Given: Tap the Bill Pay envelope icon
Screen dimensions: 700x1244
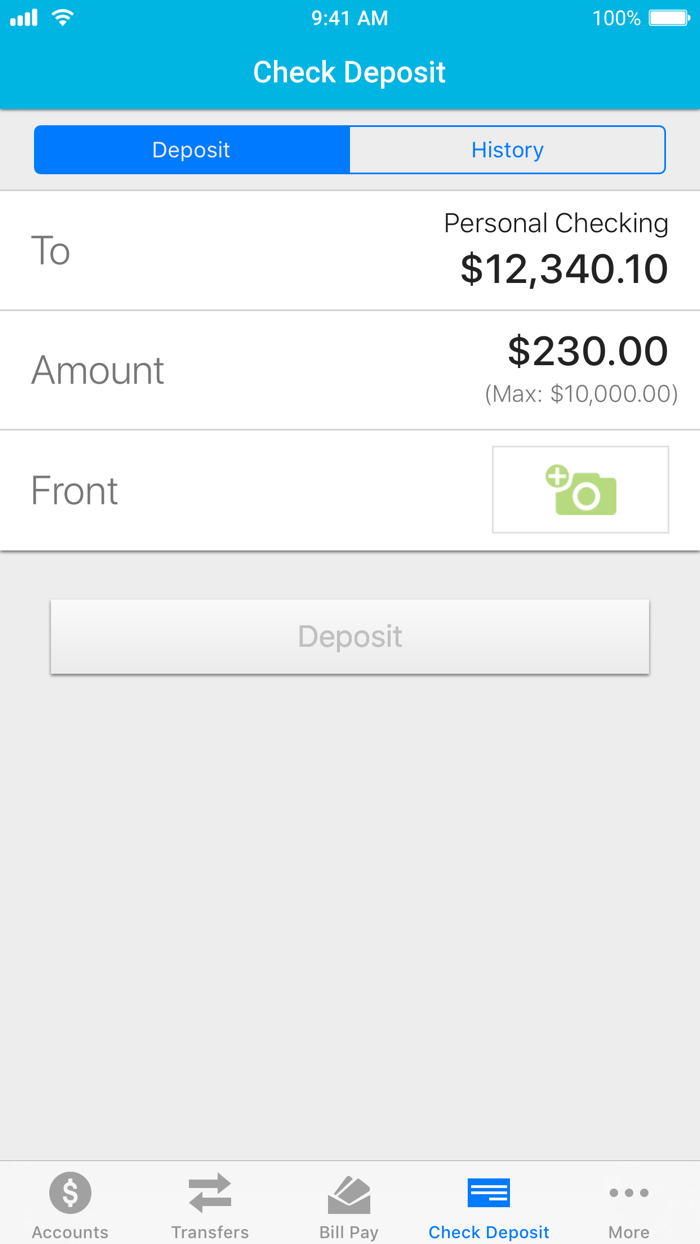Looking at the screenshot, I should coord(349,1192).
